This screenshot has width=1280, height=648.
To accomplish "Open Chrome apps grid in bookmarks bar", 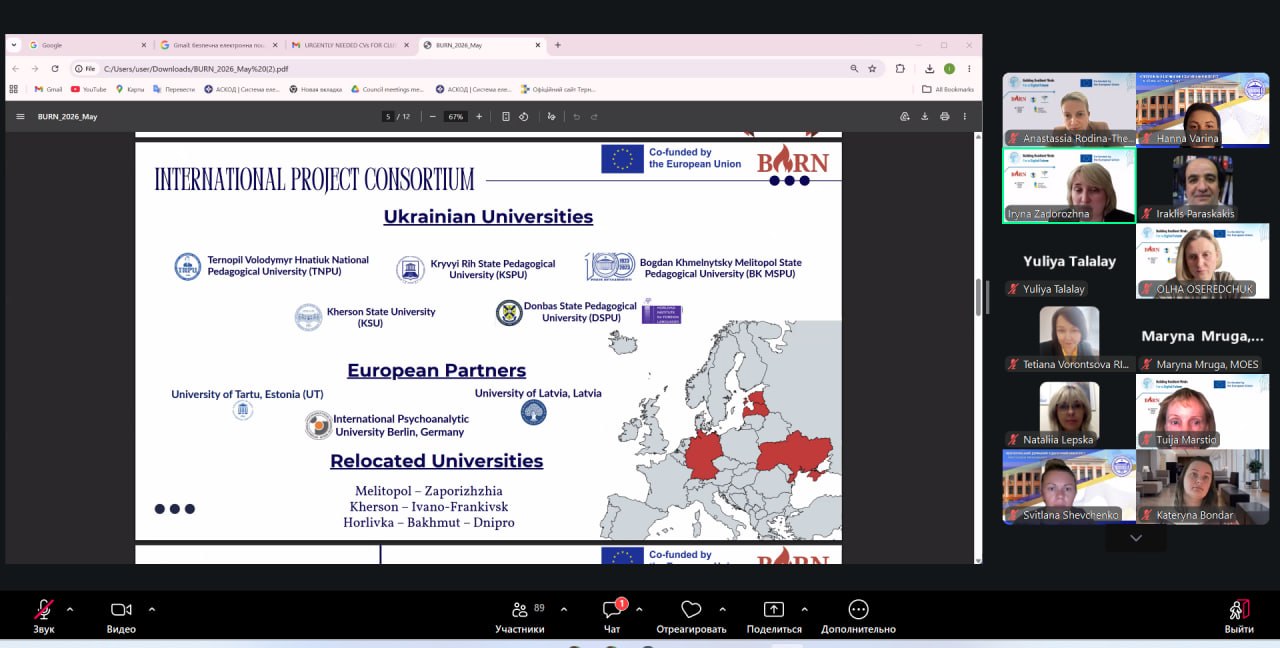I will click(14, 89).
